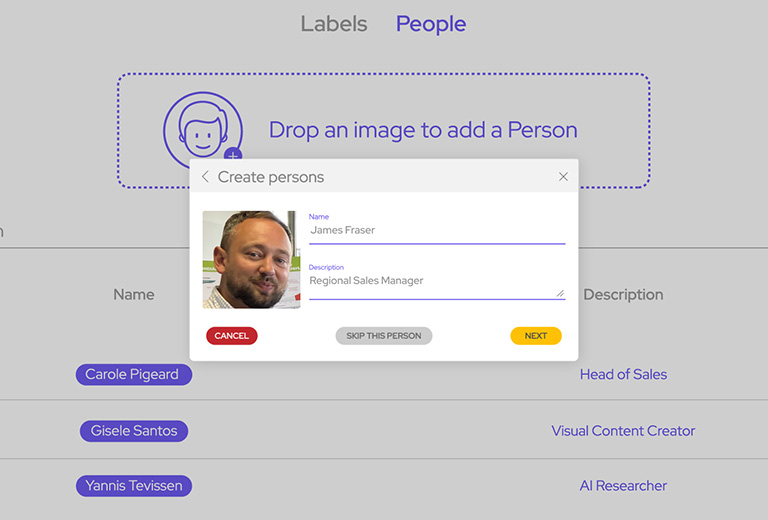
Task: Click the AI Researcher description
Action: tap(623, 486)
